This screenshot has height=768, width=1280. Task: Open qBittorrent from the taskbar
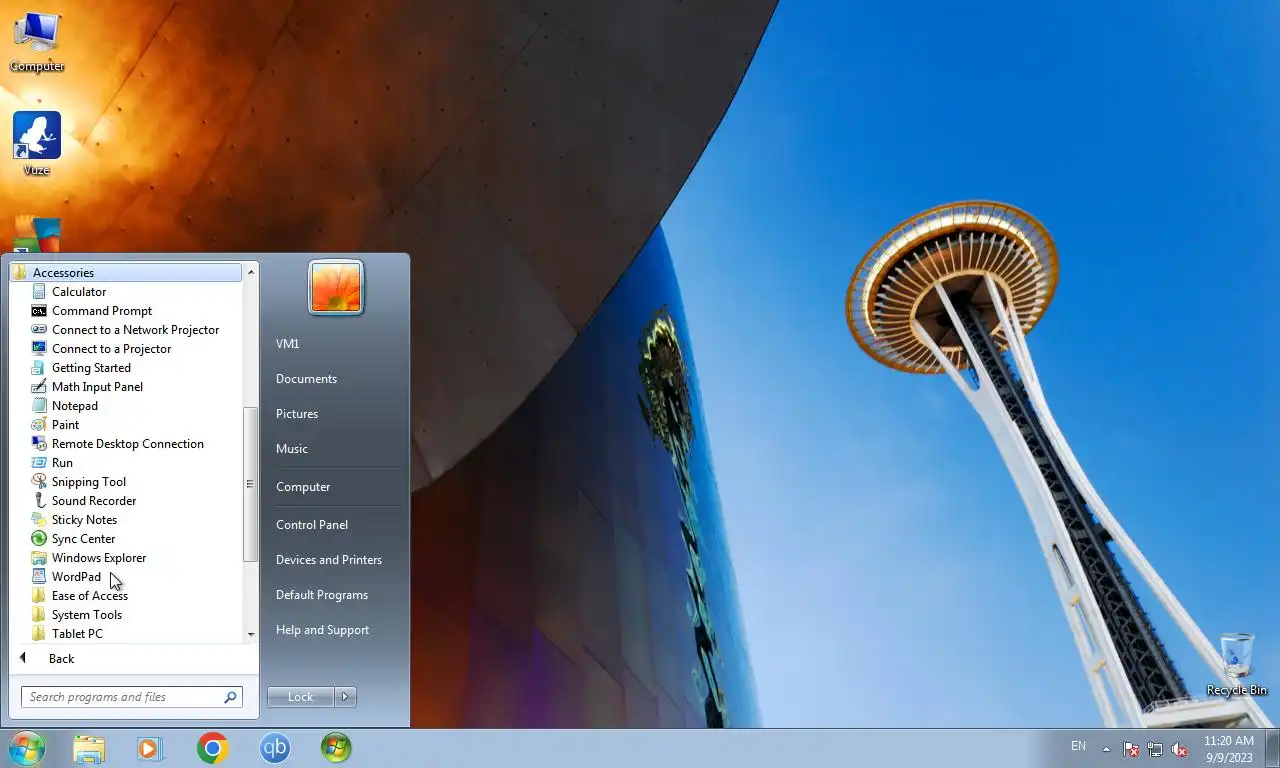pyautogui.click(x=274, y=748)
